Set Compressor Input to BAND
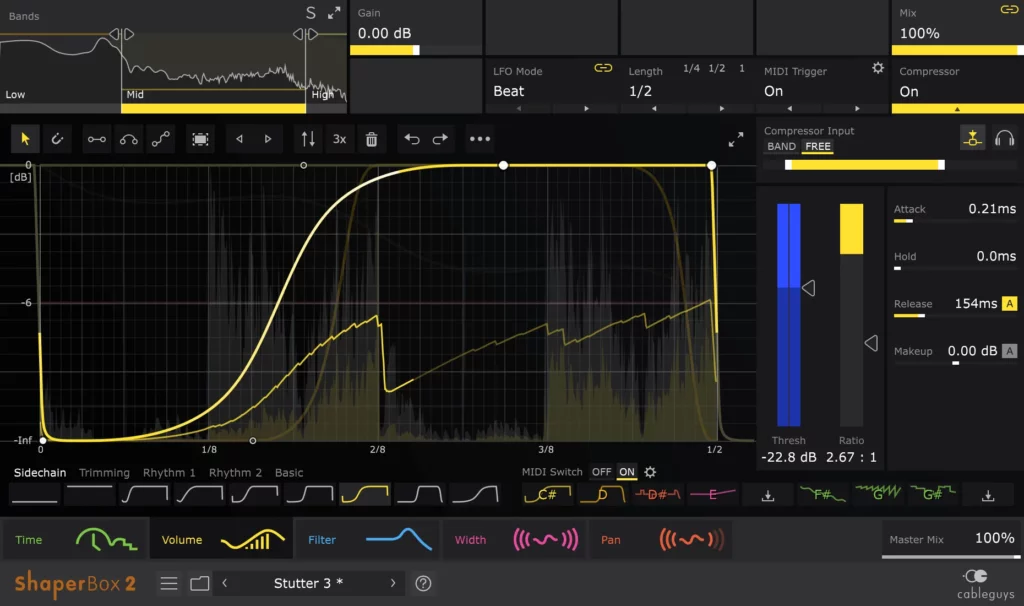Image resolution: width=1024 pixels, height=606 pixels. (x=780, y=146)
